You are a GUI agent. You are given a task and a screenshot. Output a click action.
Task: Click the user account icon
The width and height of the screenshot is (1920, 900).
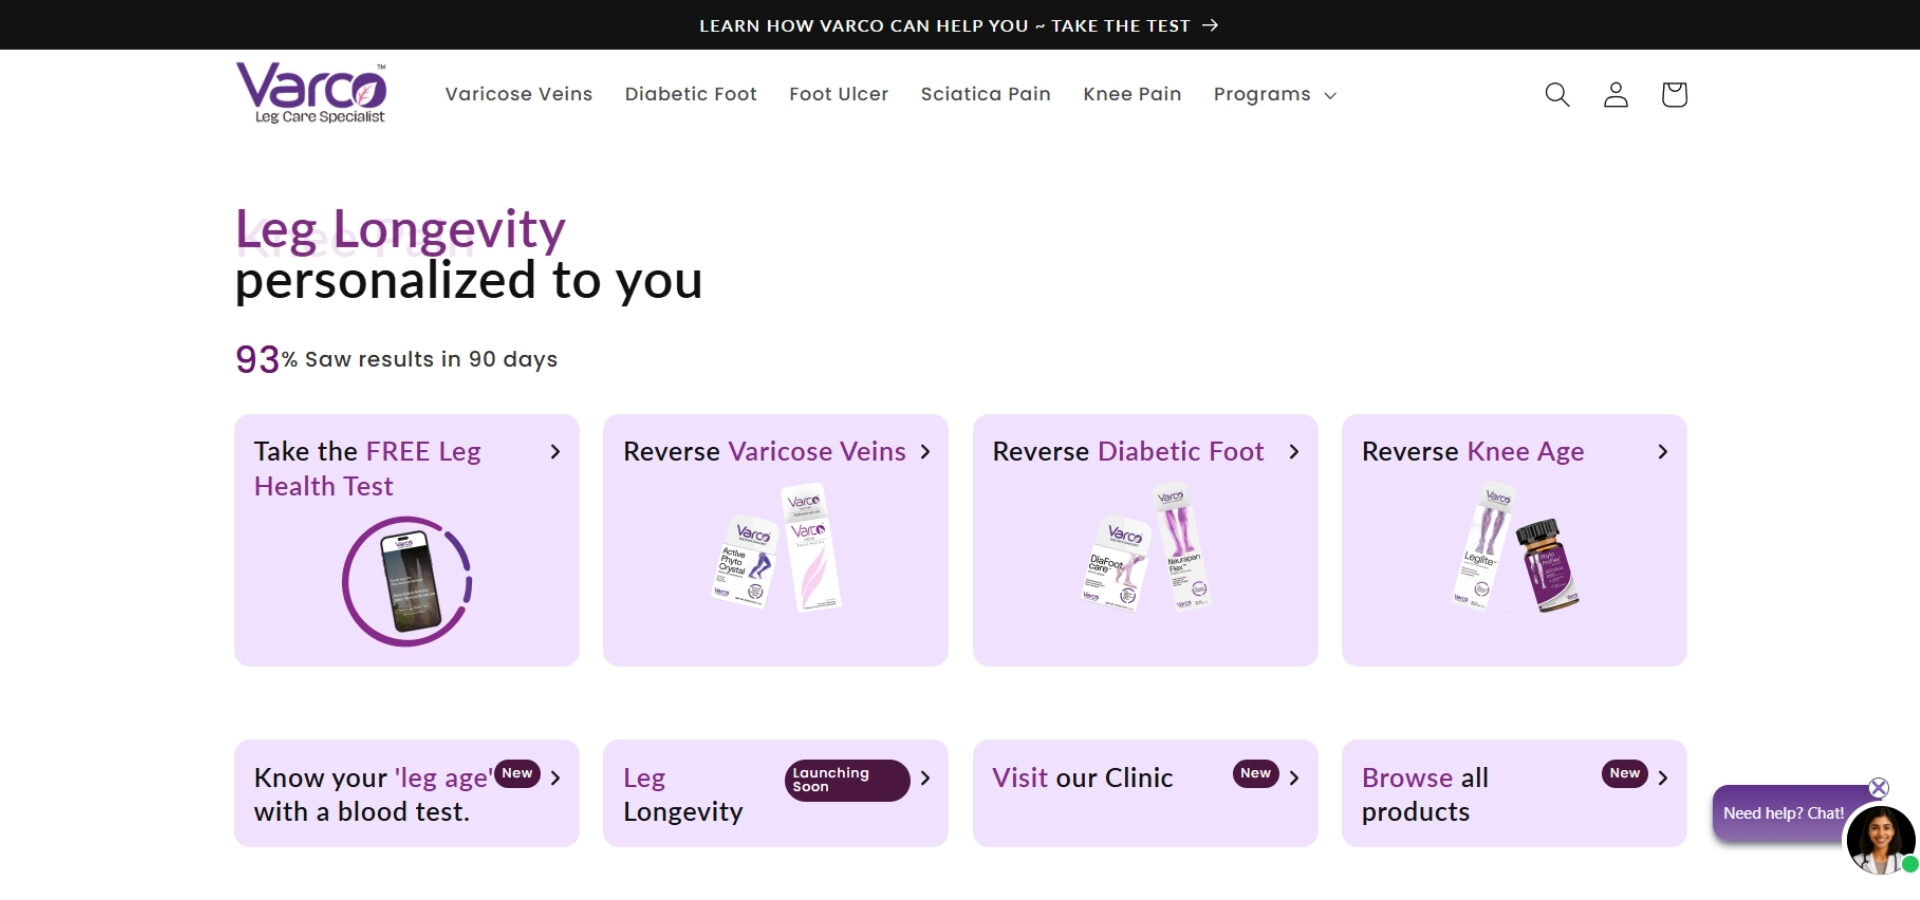(1616, 94)
